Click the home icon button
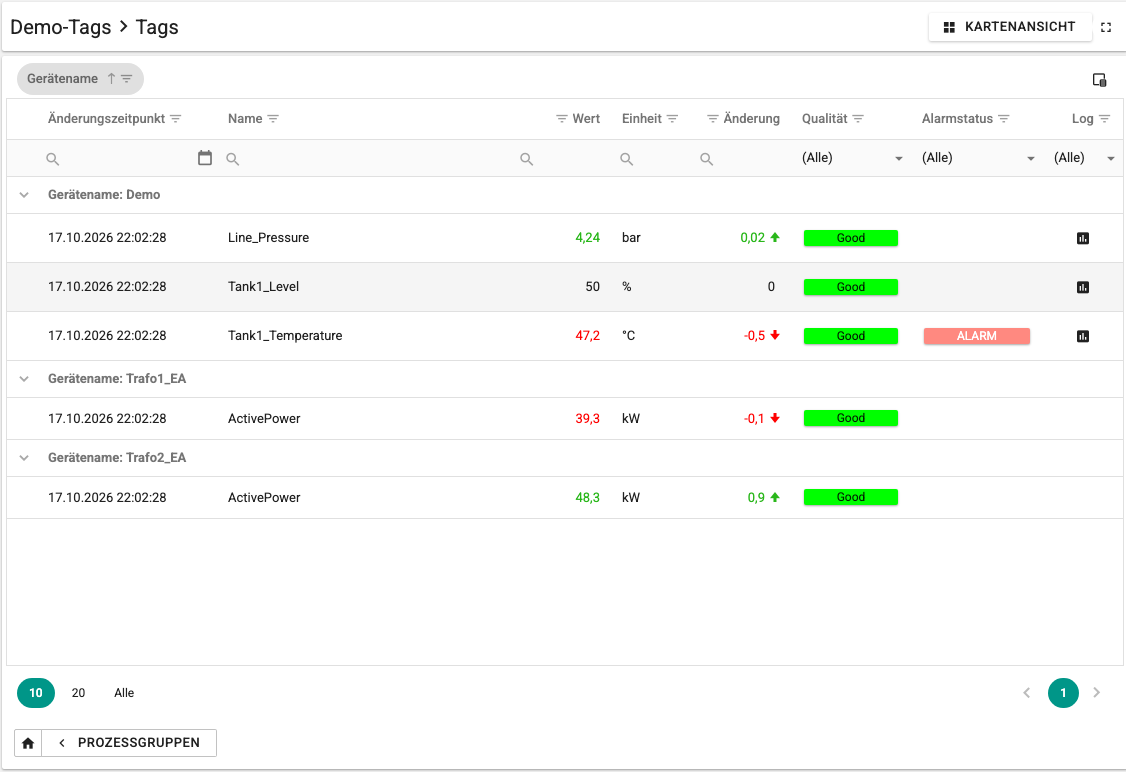 28,743
